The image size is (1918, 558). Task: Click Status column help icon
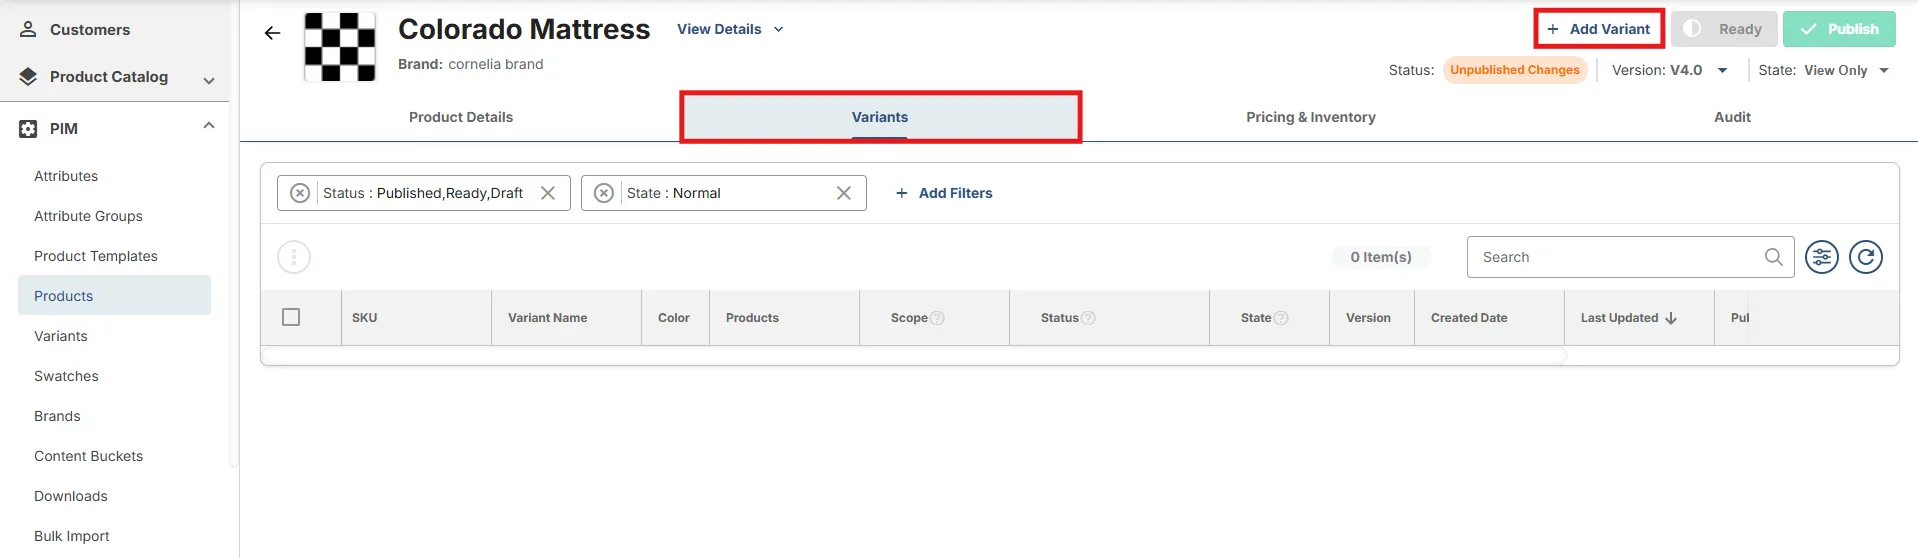(x=1088, y=318)
